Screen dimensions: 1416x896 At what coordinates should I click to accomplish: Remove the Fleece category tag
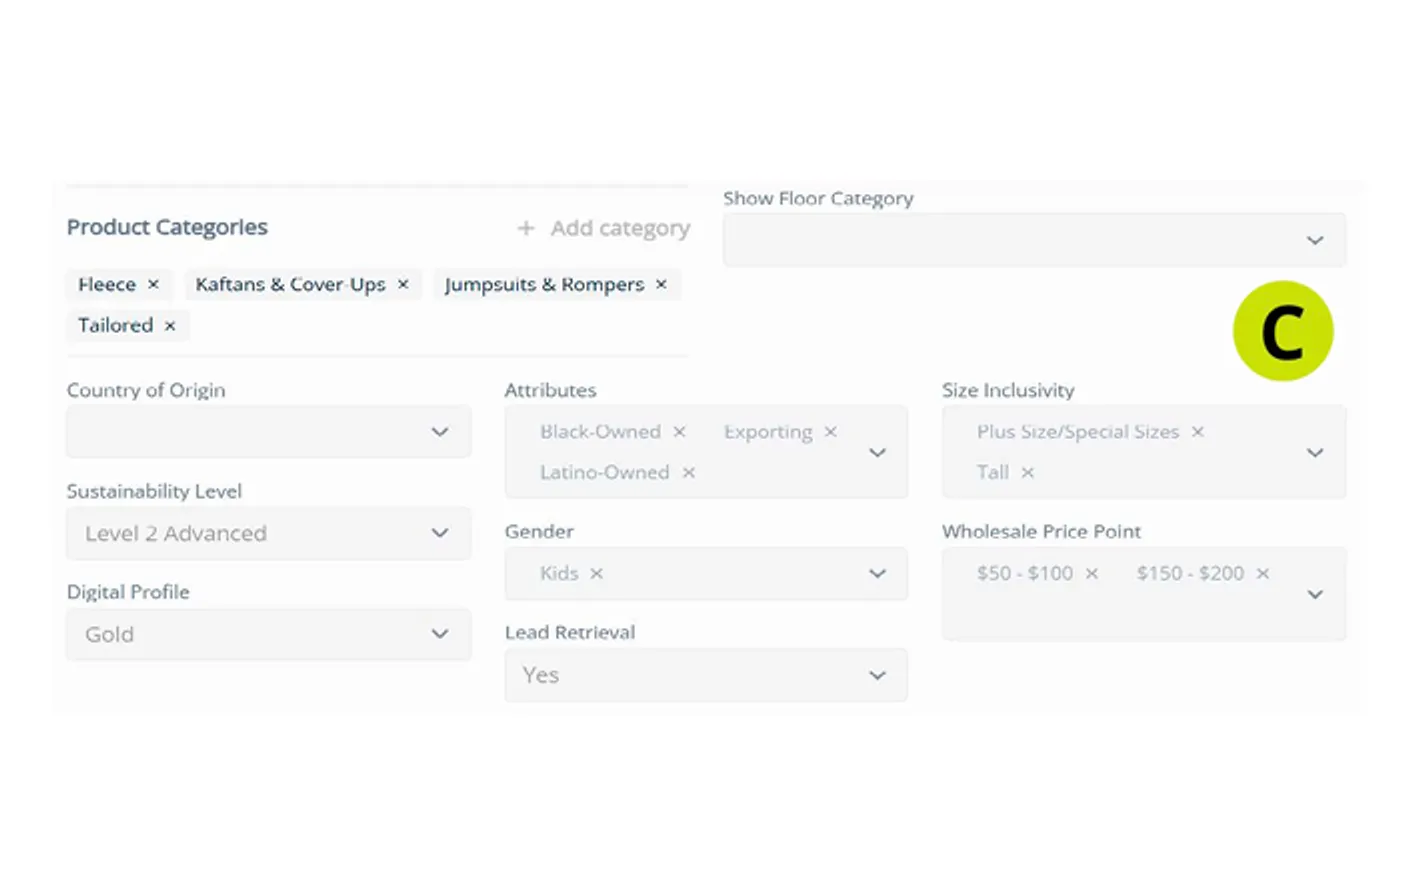153,285
